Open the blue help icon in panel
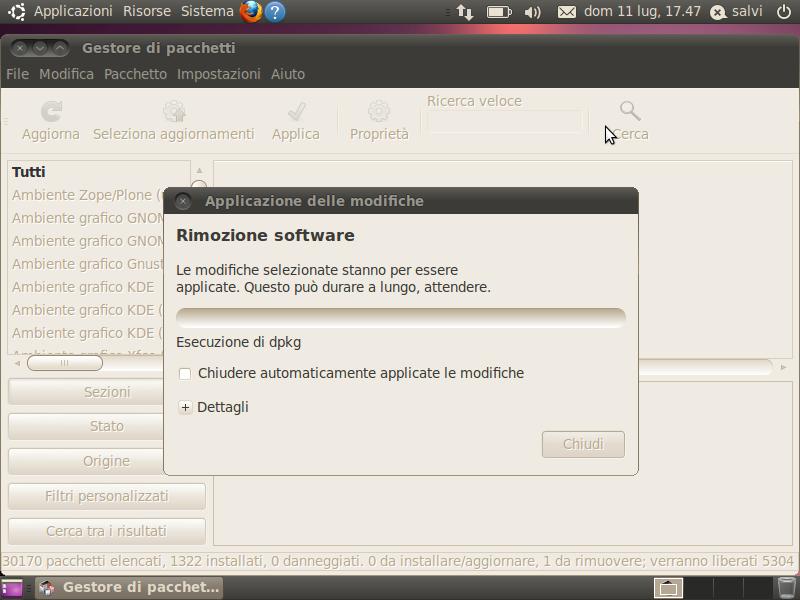800x600 pixels. 275,11
